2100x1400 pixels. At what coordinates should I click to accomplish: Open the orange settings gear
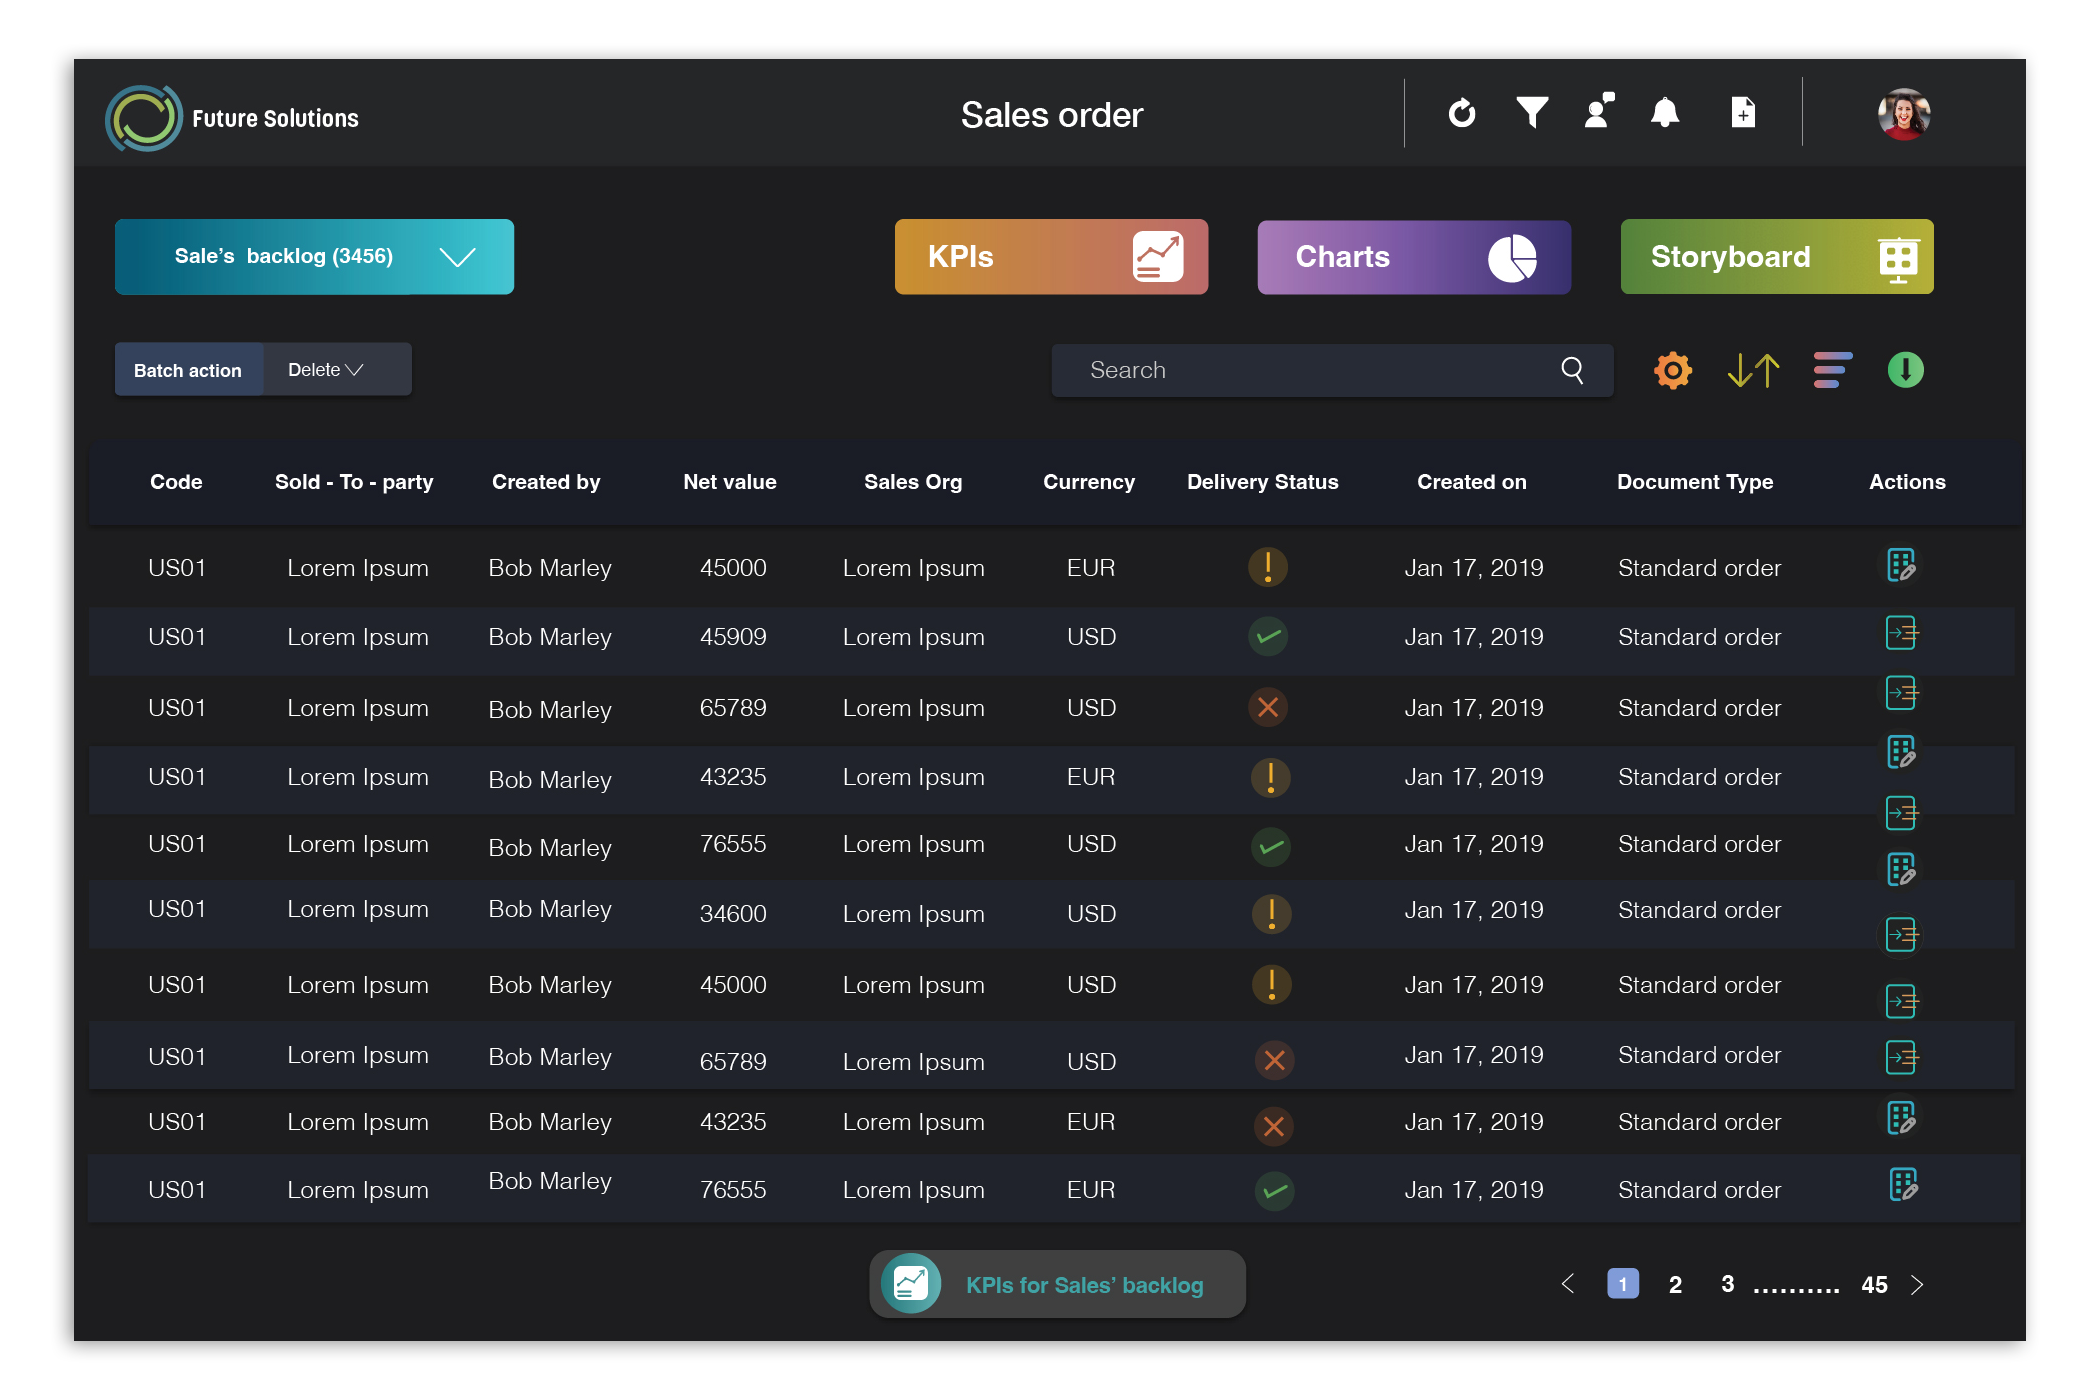(1672, 370)
